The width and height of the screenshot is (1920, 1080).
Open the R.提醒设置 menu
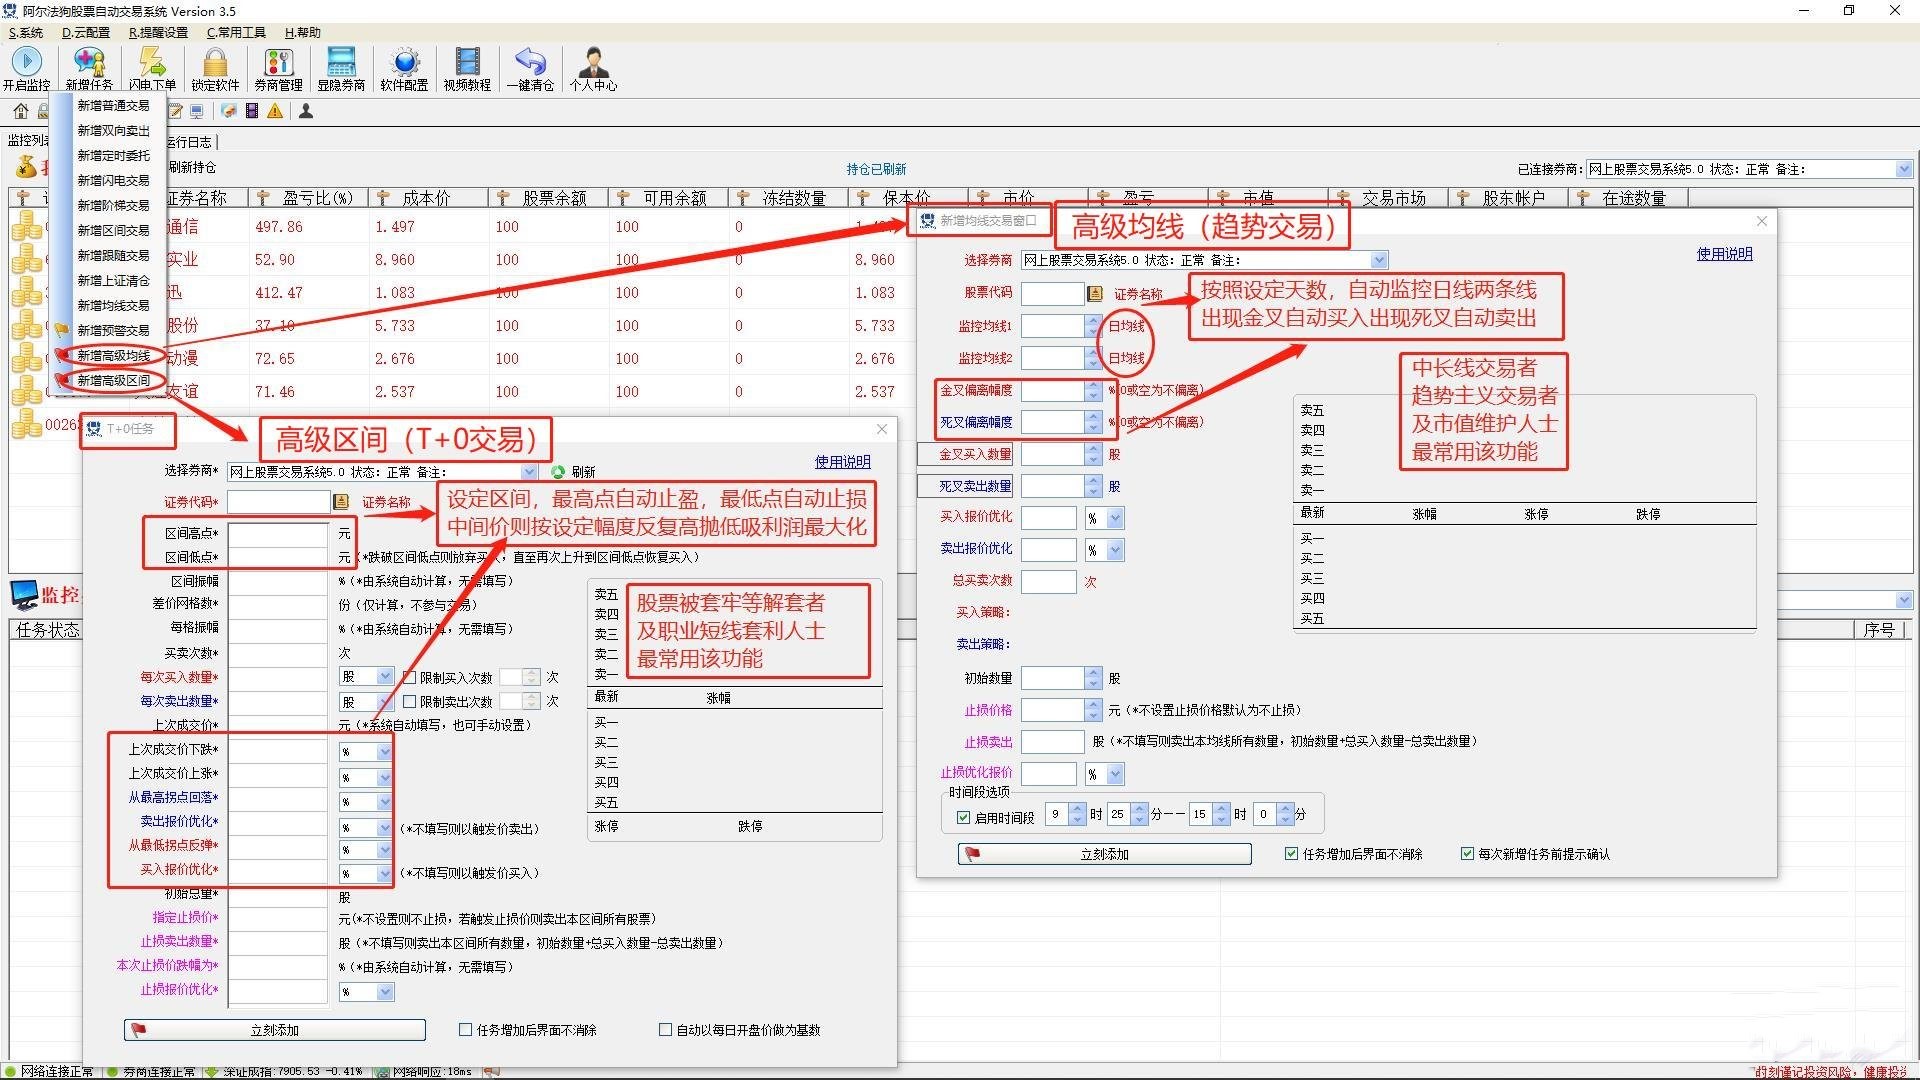click(x=158, y=32)
